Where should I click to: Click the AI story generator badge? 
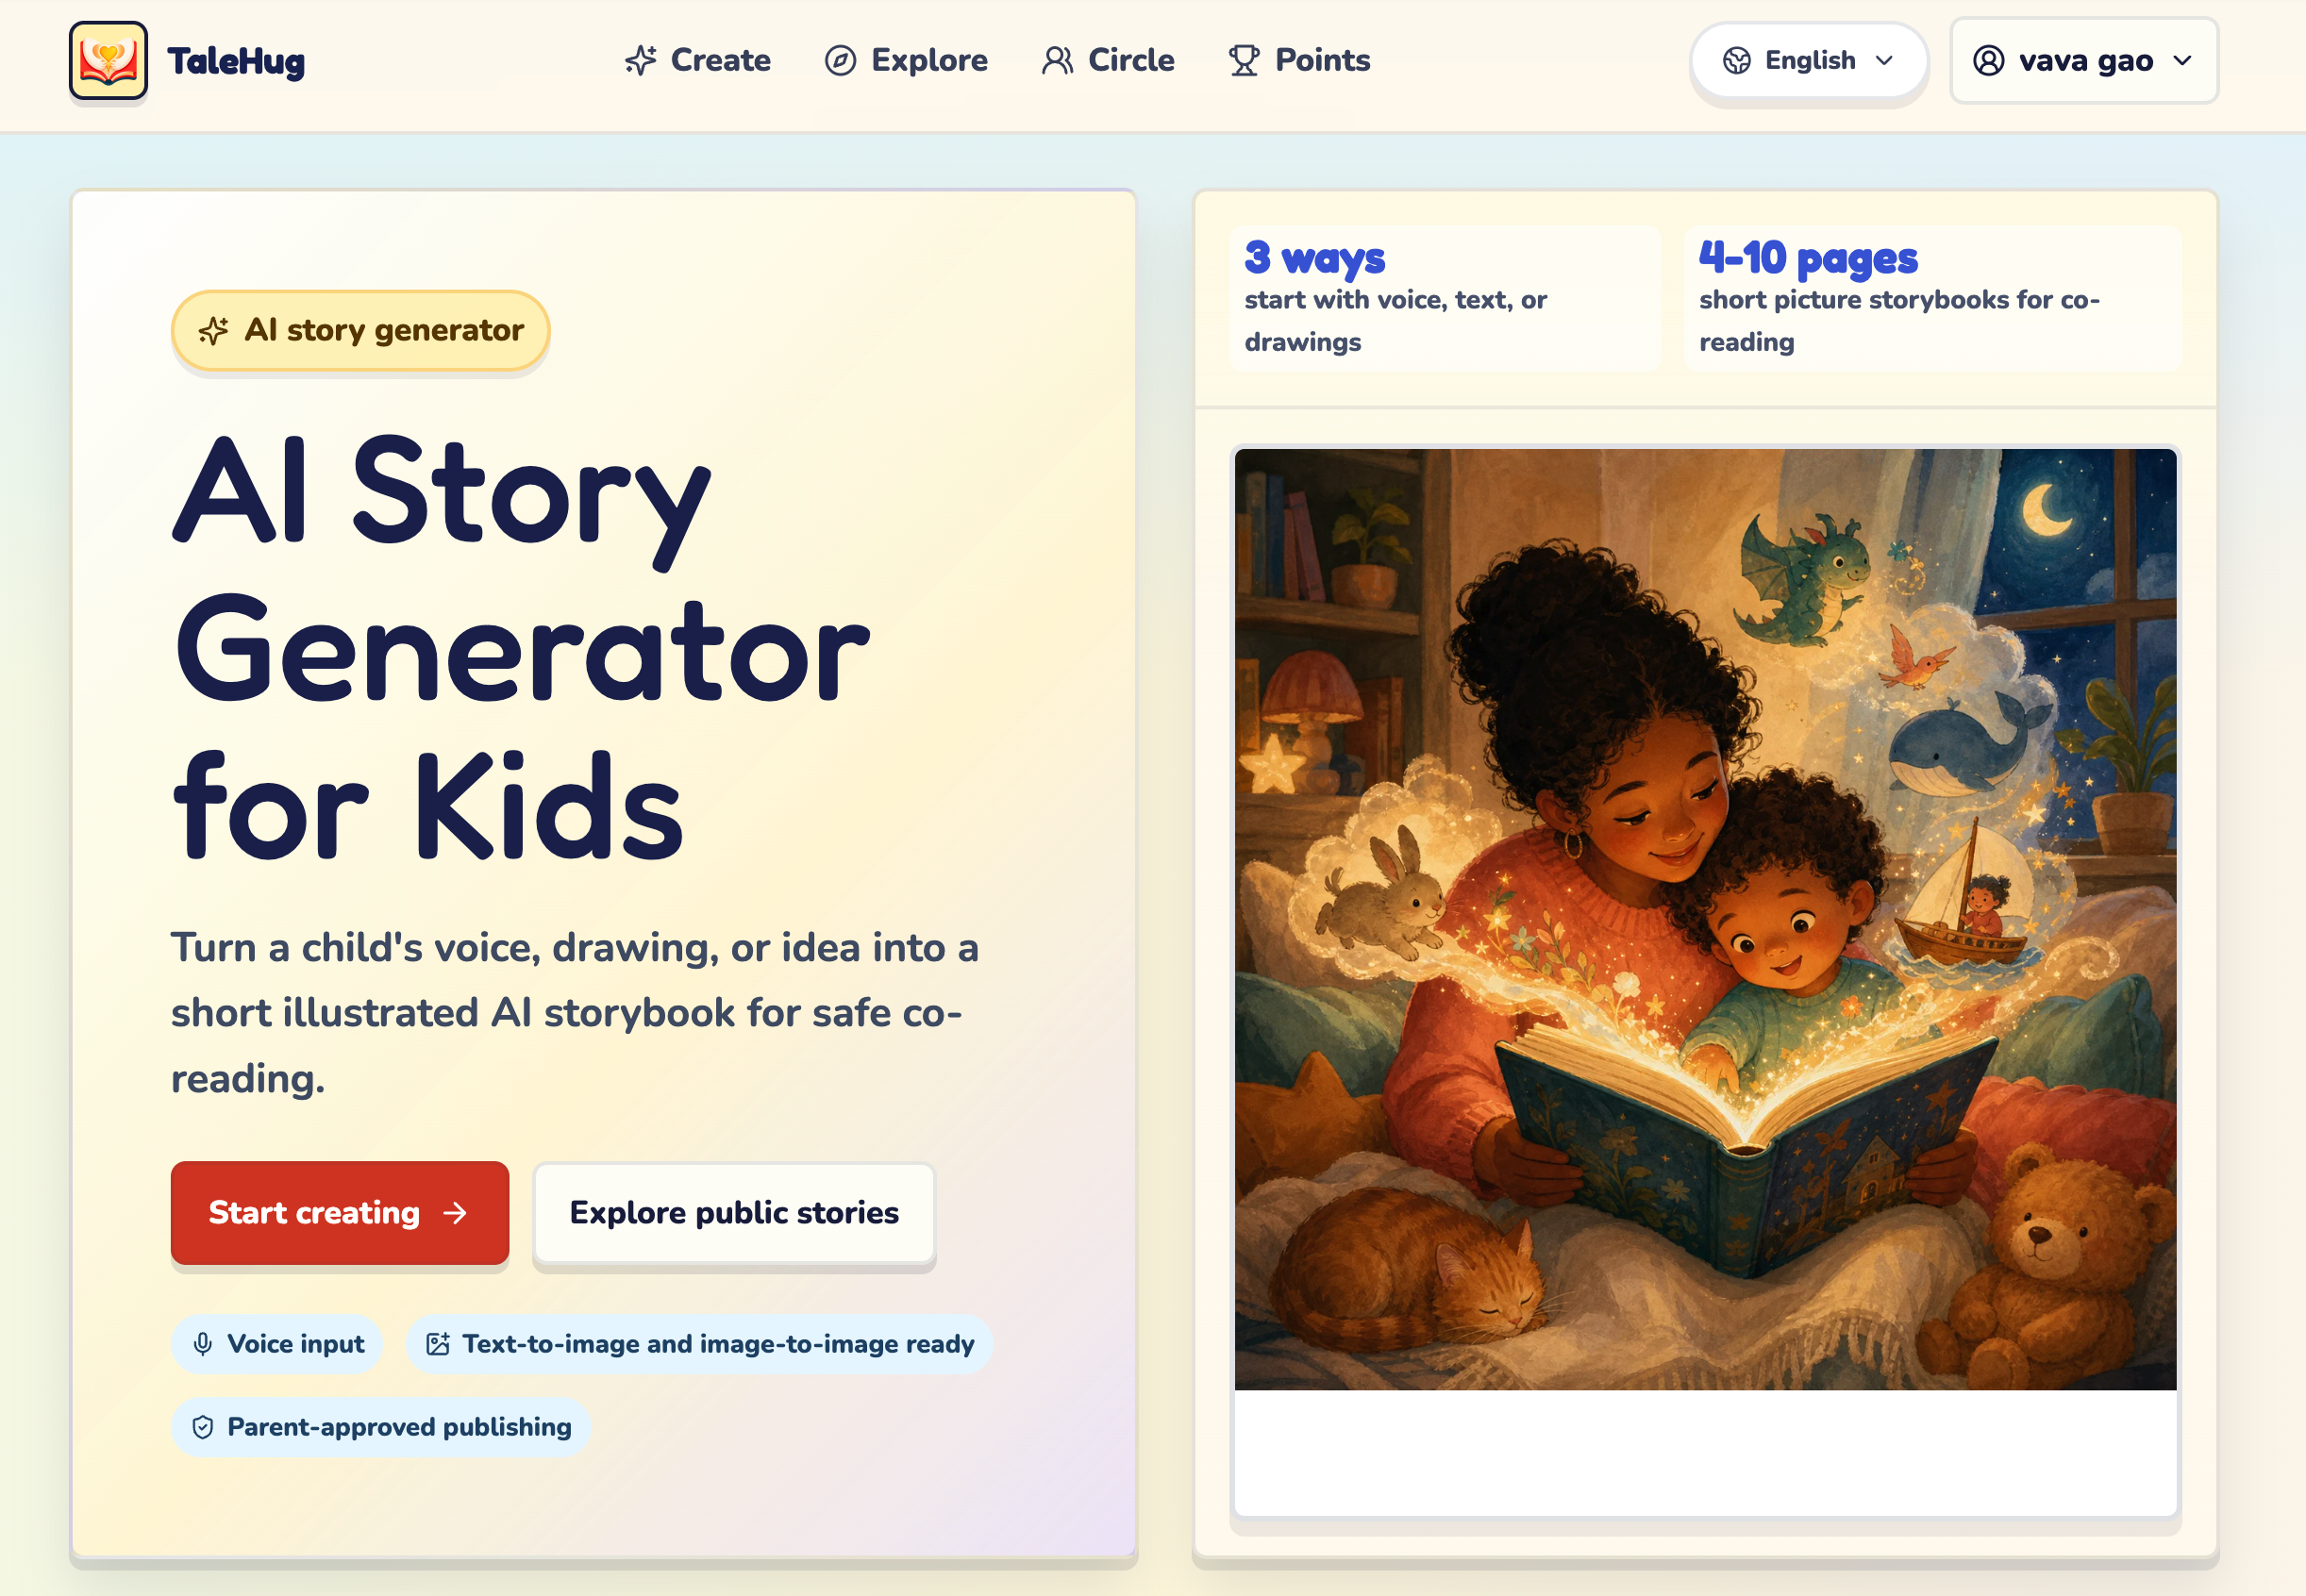[x=361, y=331]
